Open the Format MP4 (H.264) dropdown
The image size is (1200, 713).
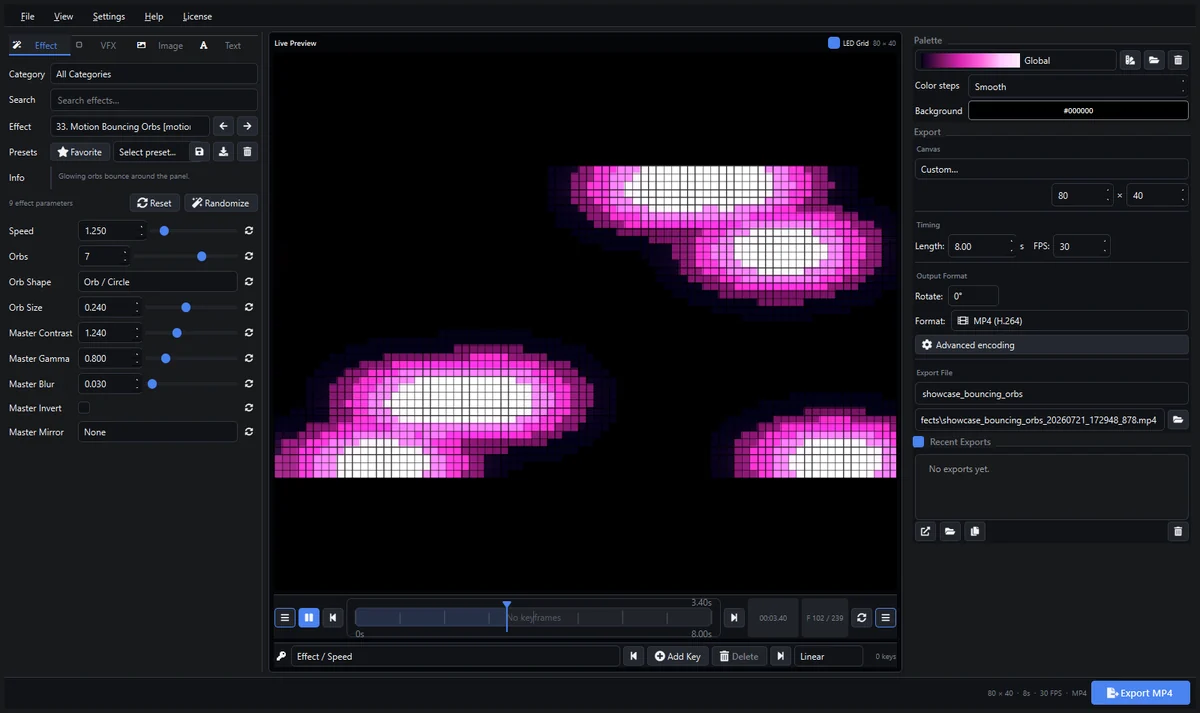pyautogui.click(x=1051, y=321)
